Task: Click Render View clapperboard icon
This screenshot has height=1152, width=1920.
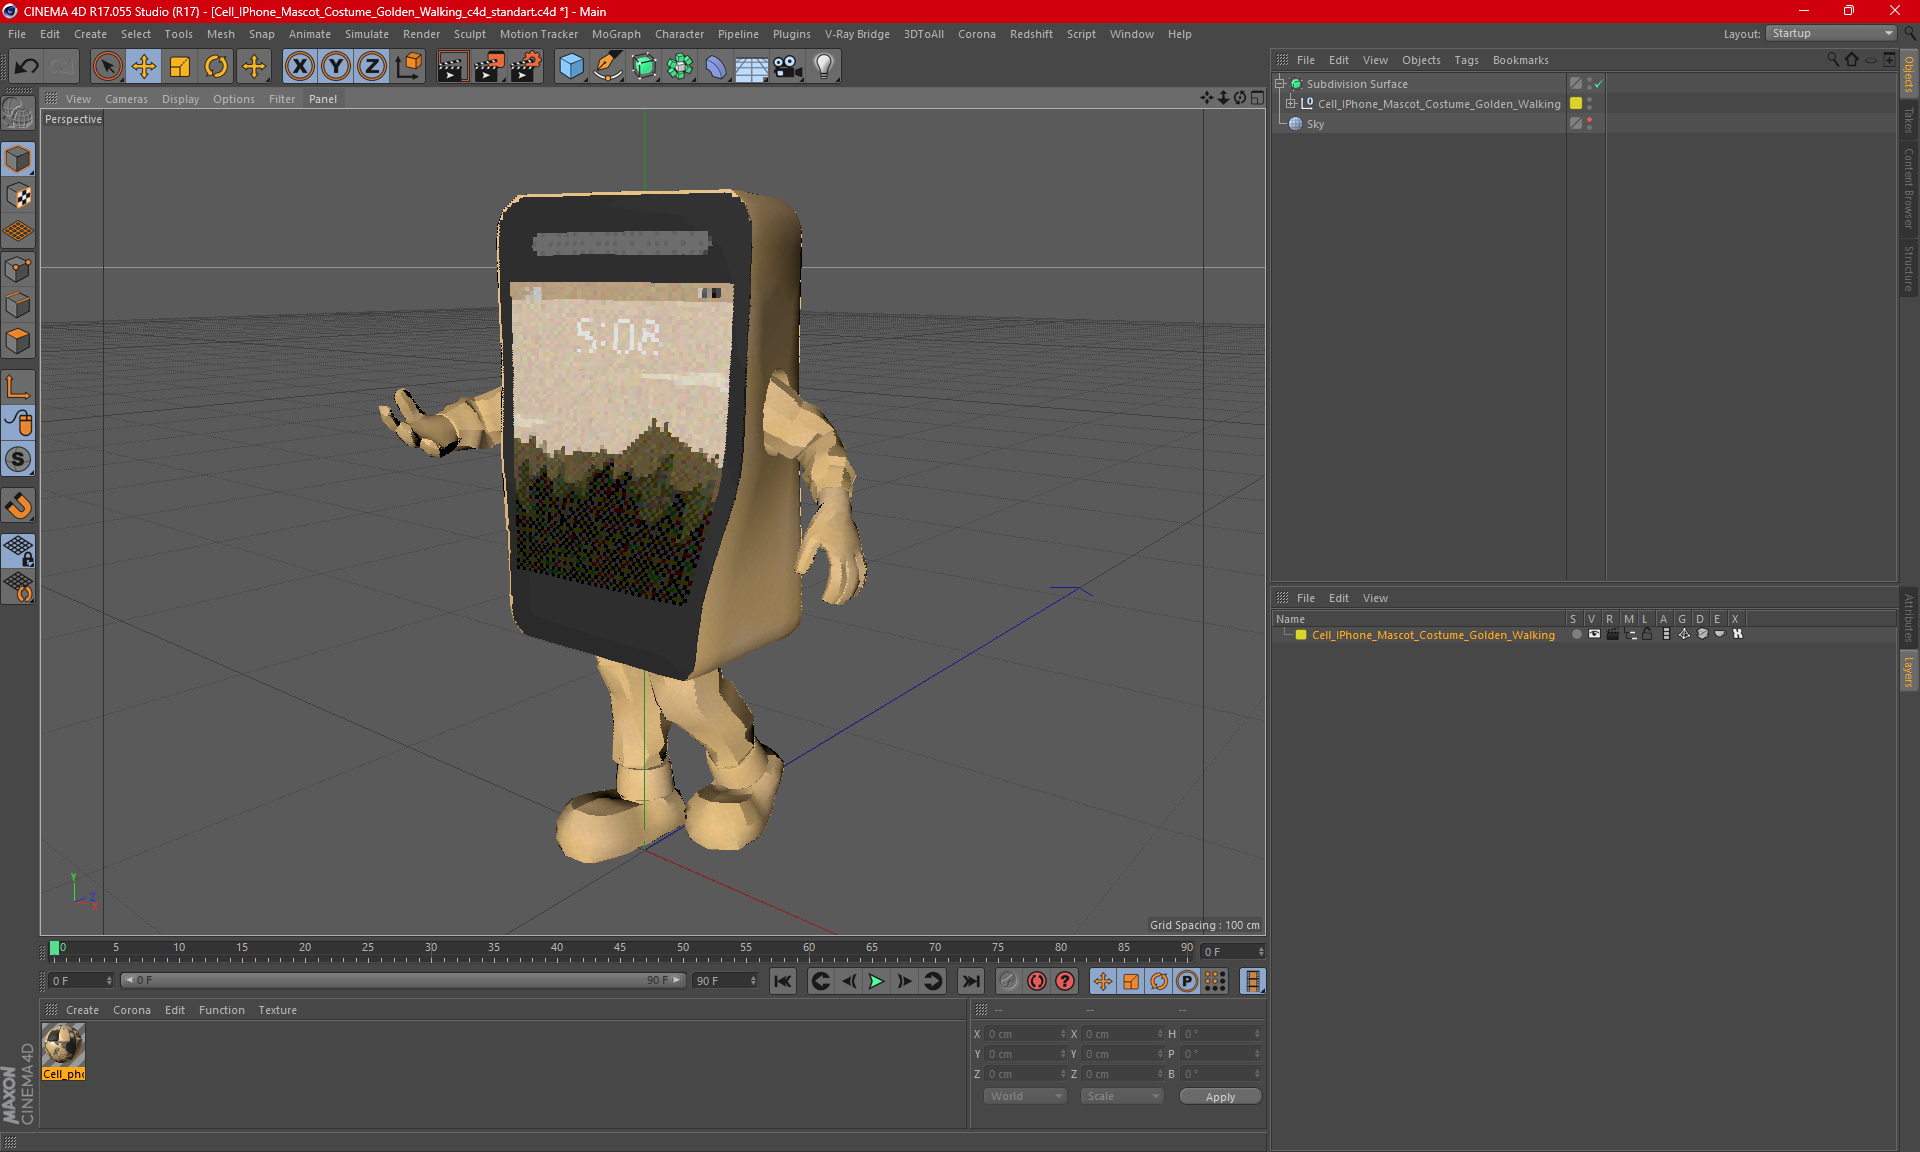Action: (452, 67)
